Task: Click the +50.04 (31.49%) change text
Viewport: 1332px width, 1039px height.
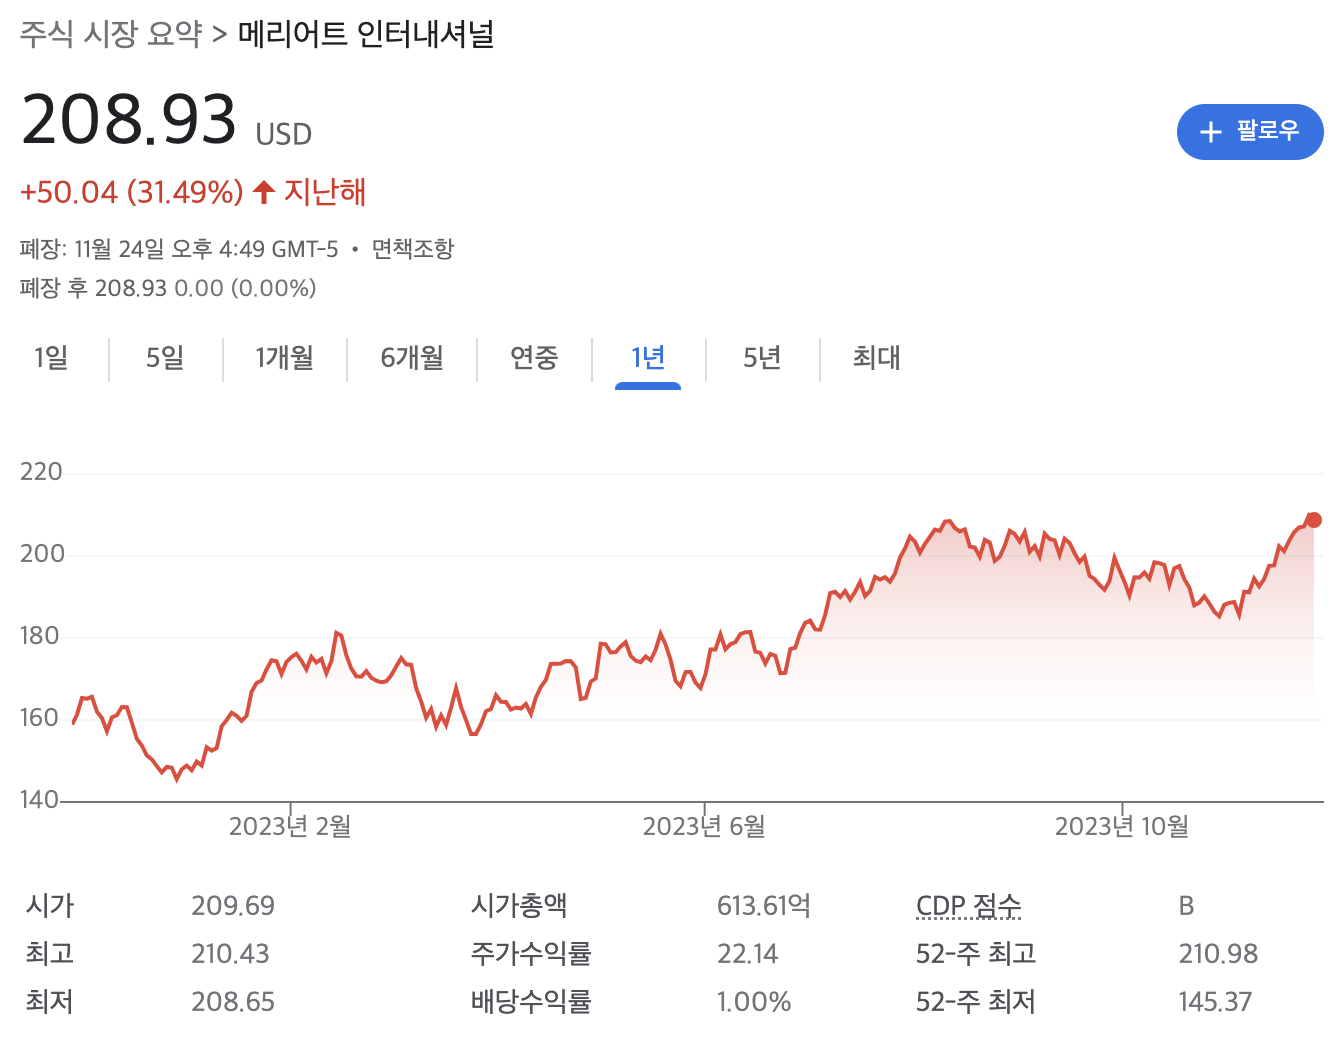Action: click(131, 192)
